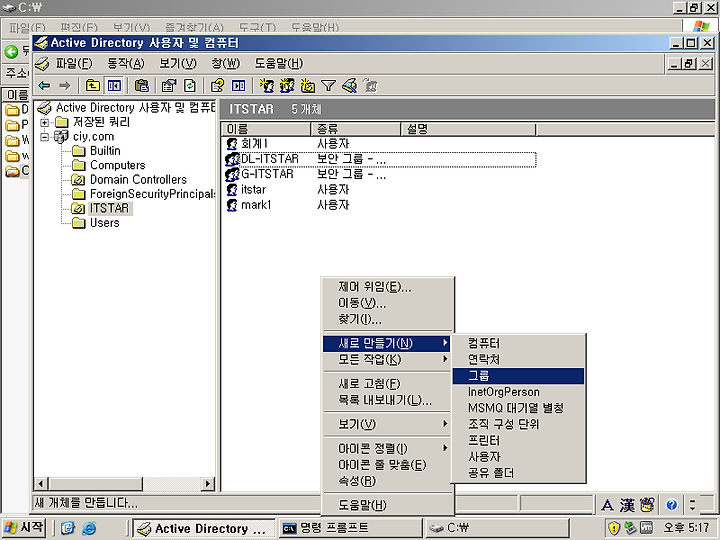720x540 pixels.
Task: Select 이동(V)... in context menu
Action: [x=388, y=303]
